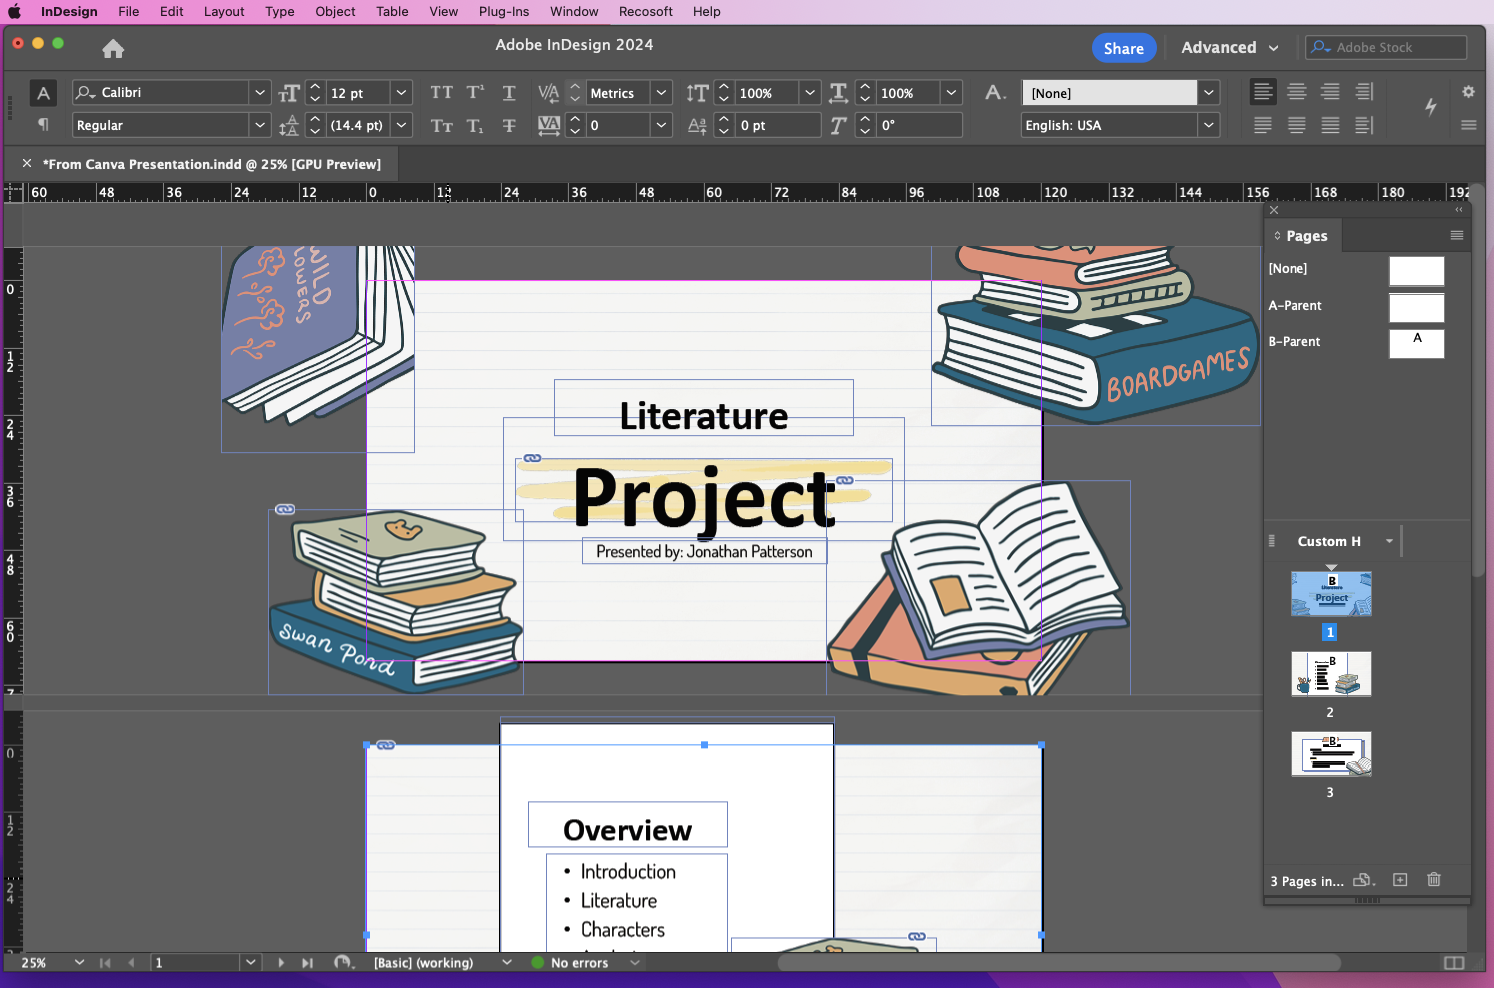Screen dimensions: 1494x988
Task: Select the From Canva Presentation.indd document tab
Action: coord(211,163)
